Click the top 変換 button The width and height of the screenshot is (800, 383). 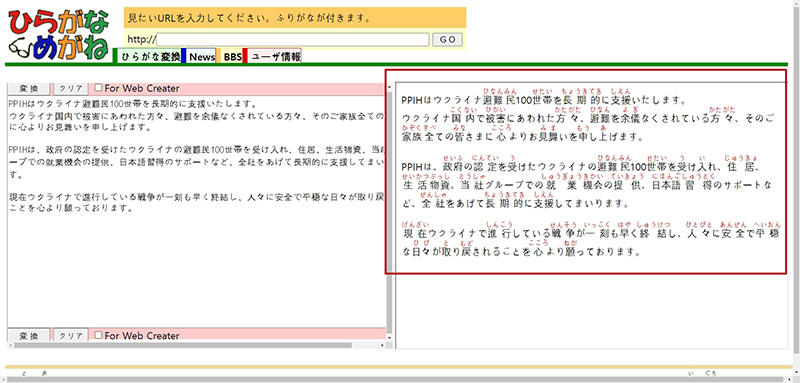tap(29, 88)
